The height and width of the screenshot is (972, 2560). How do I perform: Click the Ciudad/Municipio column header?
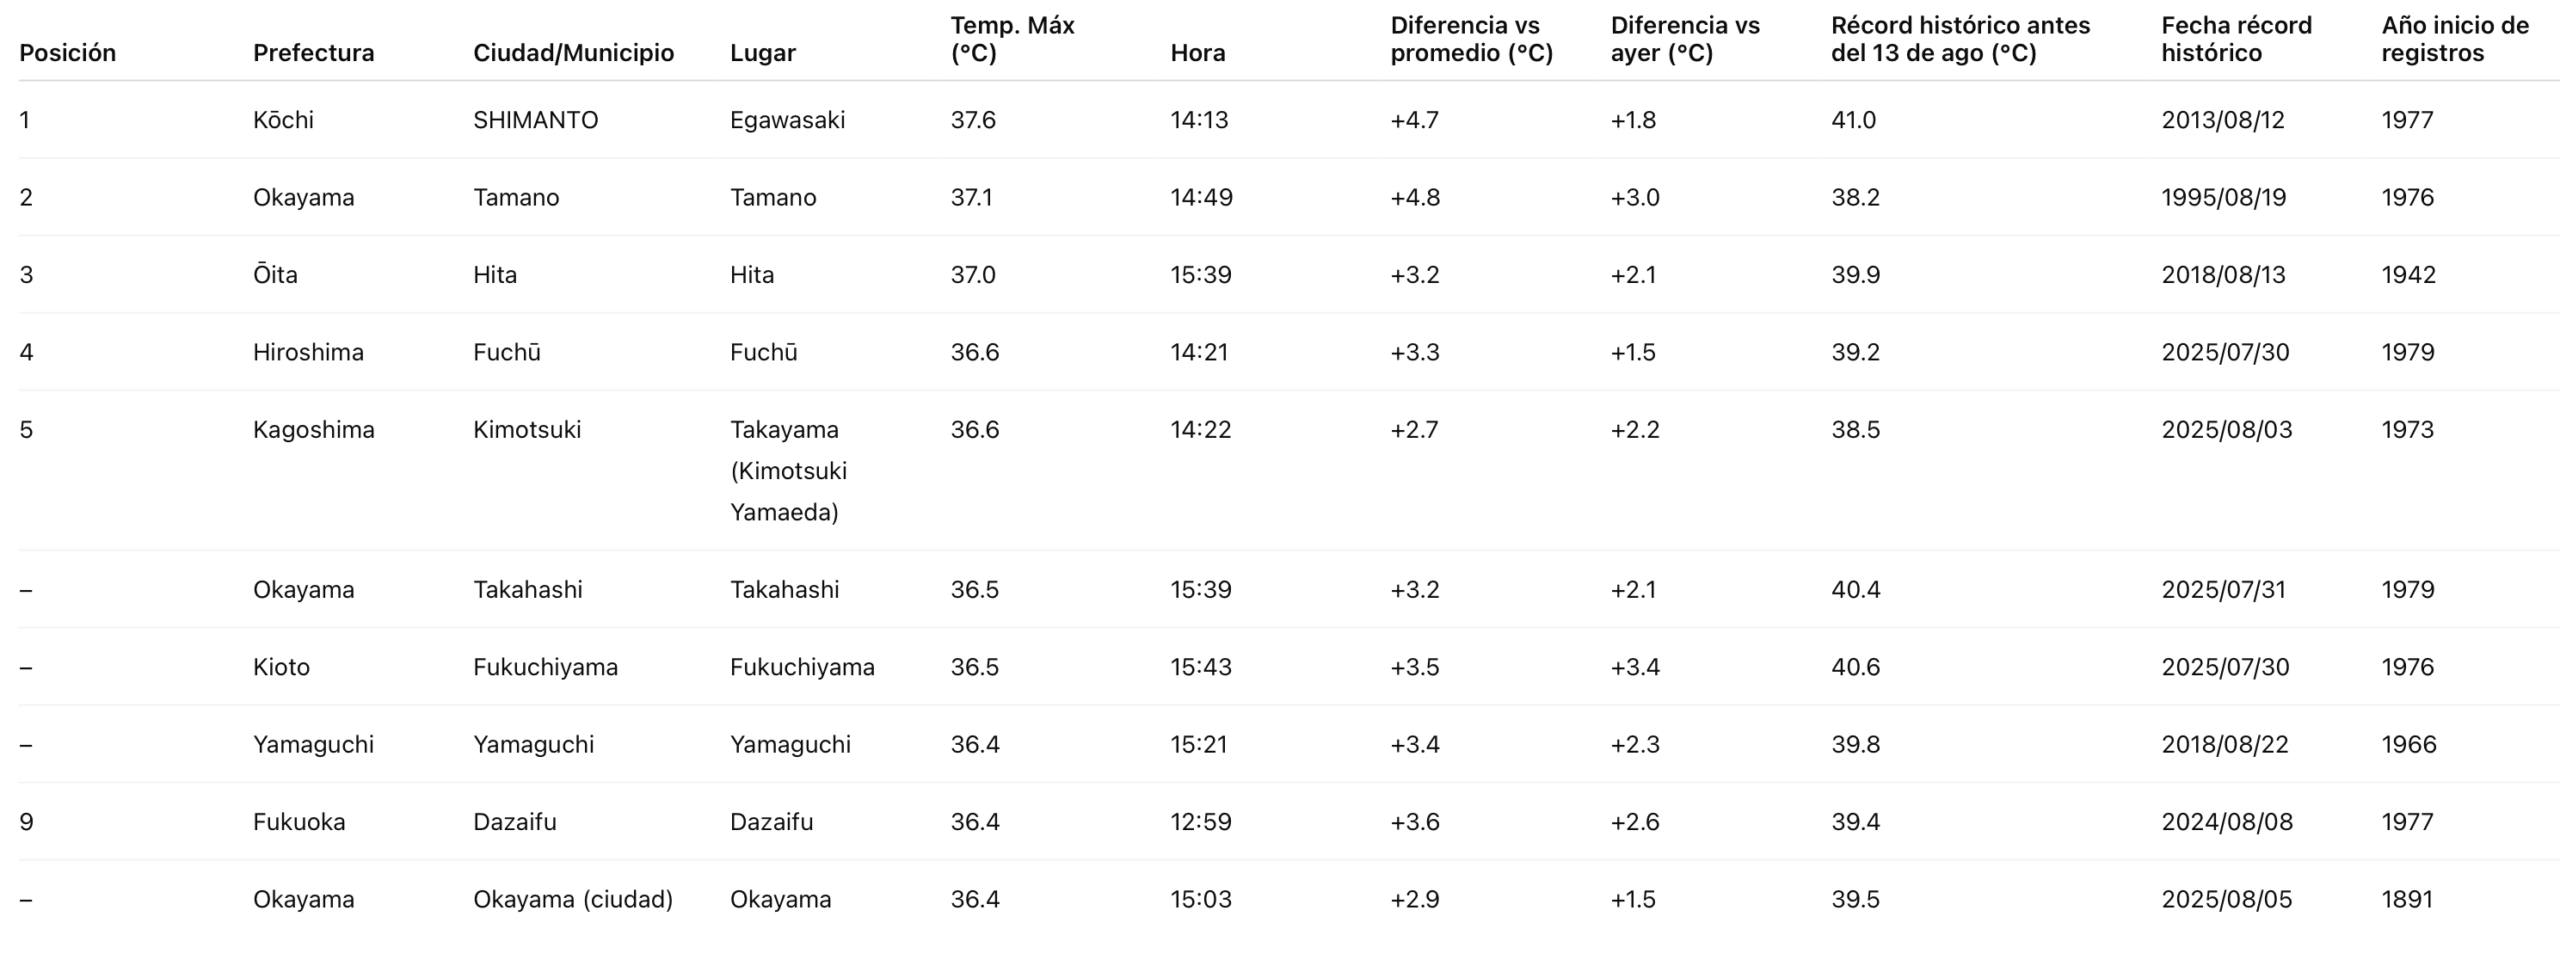[573, 53]
